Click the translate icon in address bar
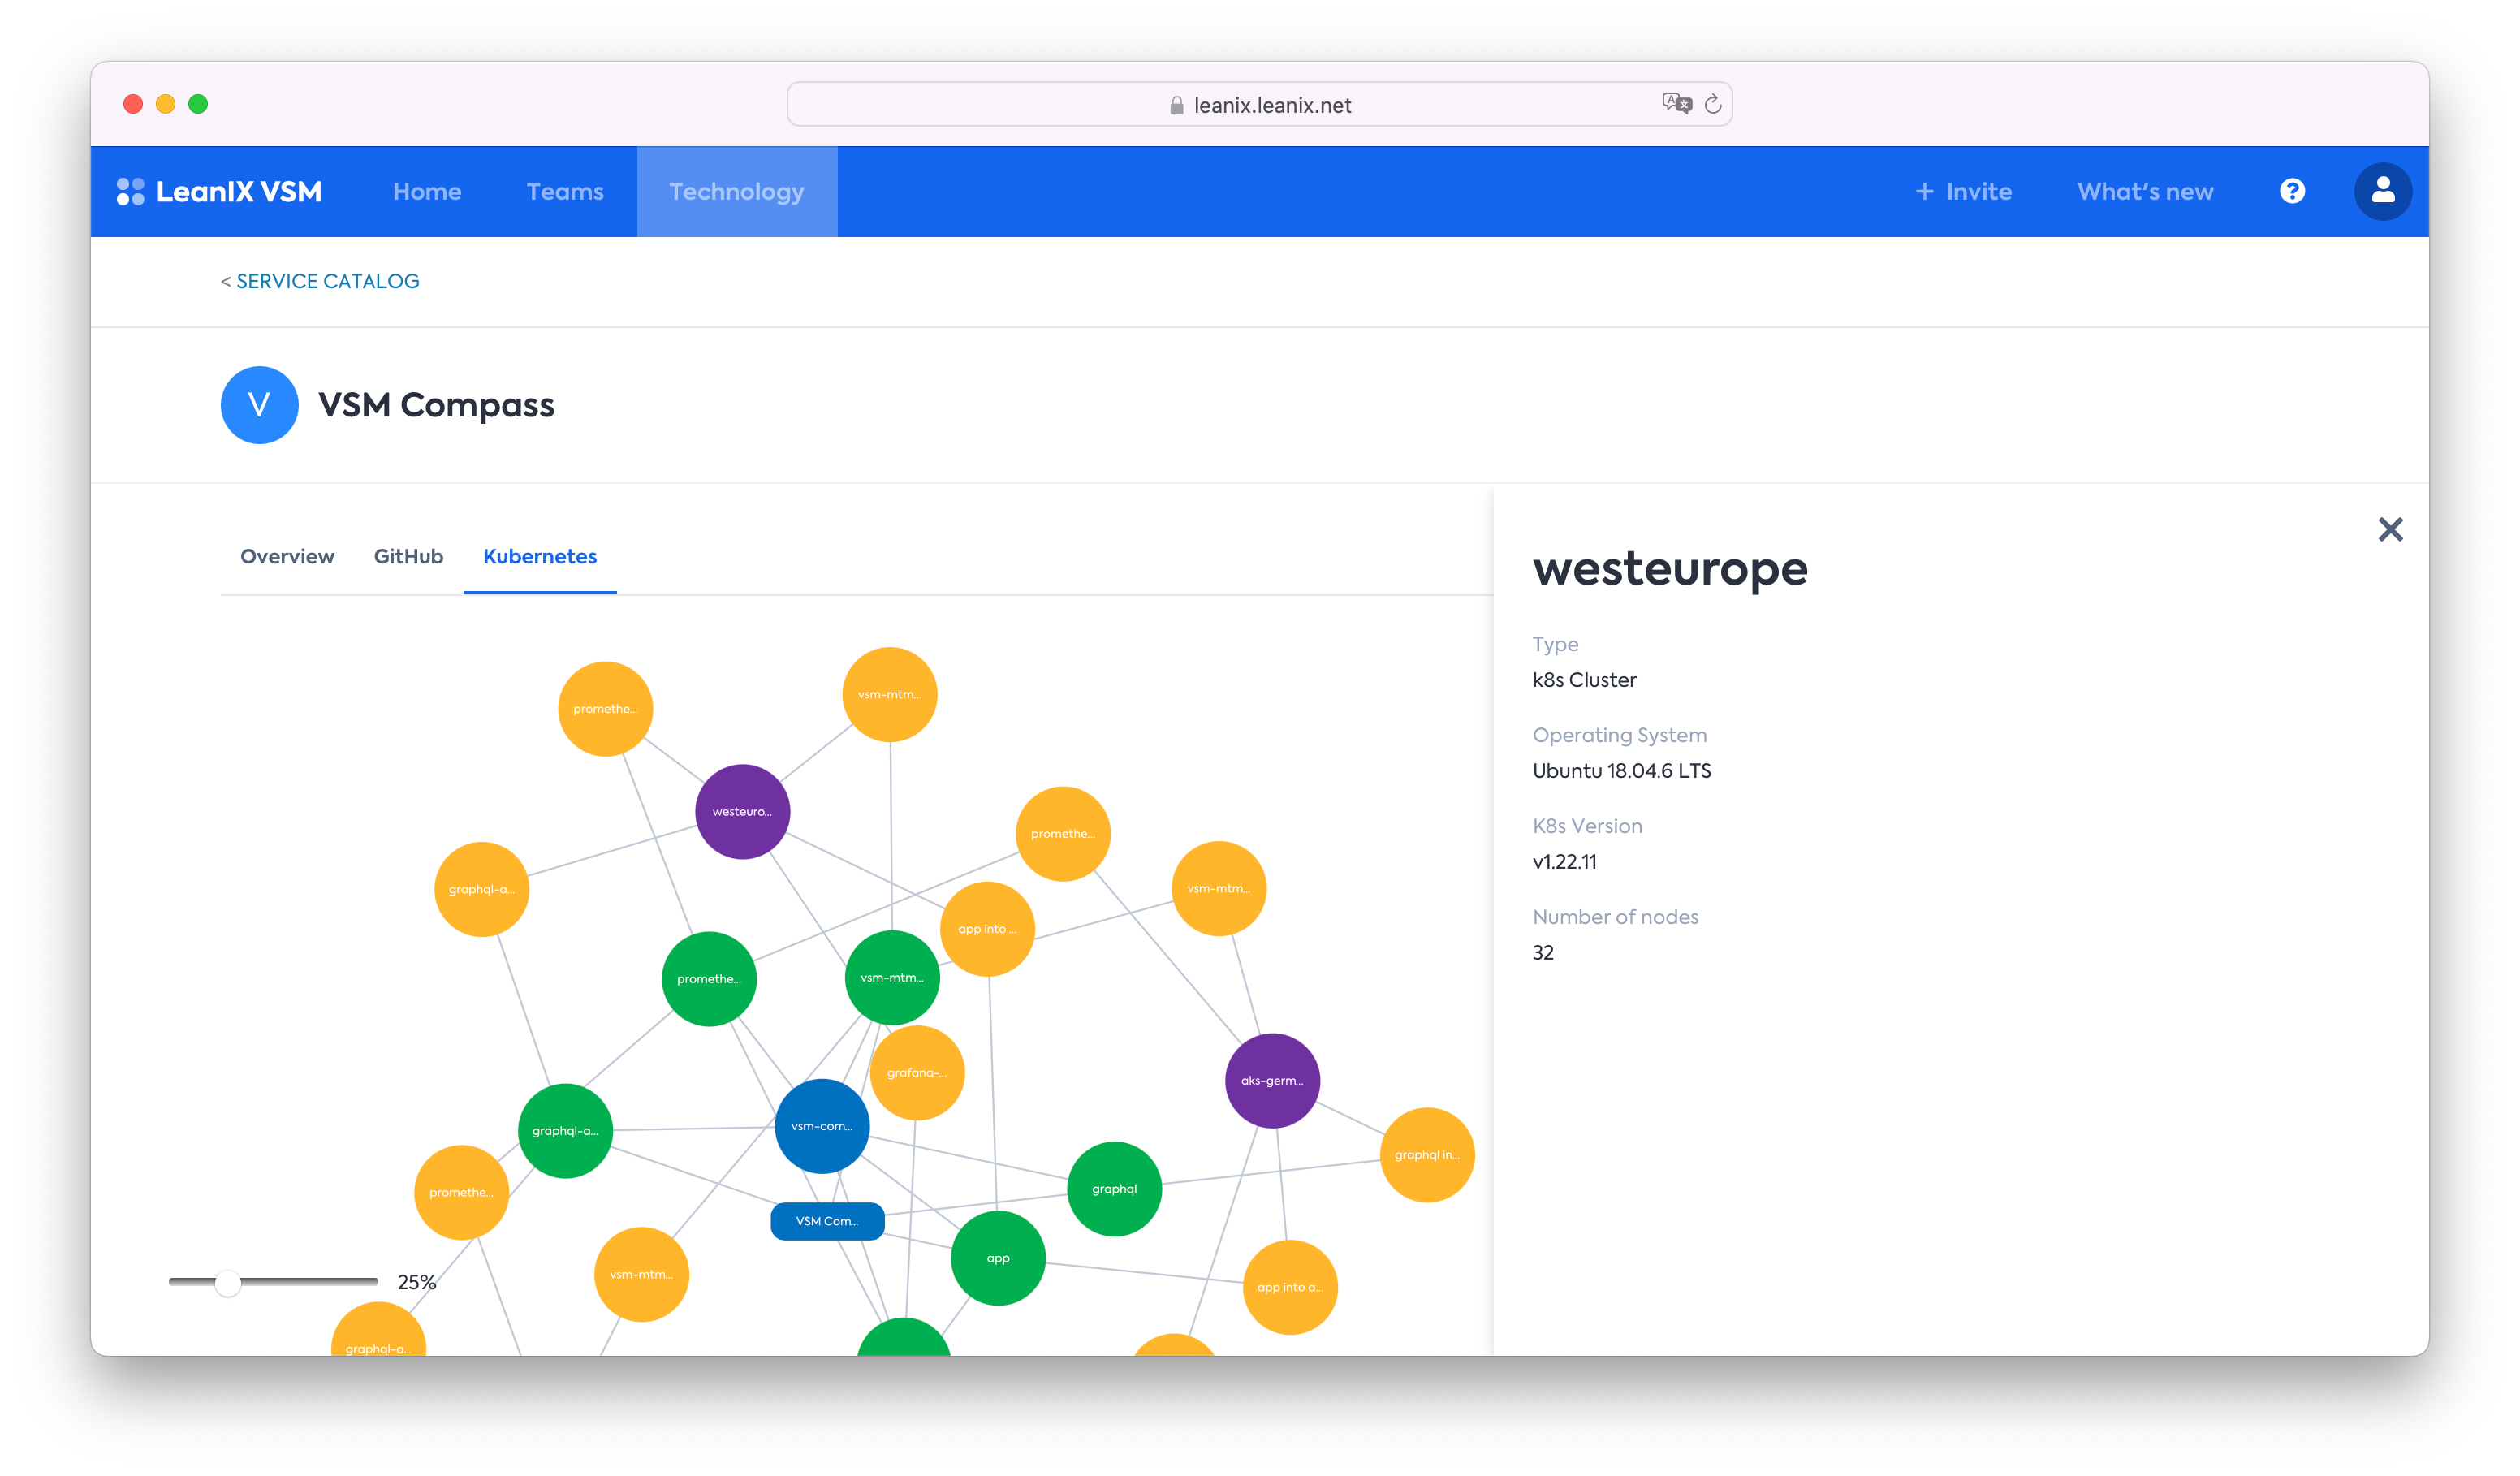This screenshot has height=1476, width=2520. click(x=1676, y=103)
